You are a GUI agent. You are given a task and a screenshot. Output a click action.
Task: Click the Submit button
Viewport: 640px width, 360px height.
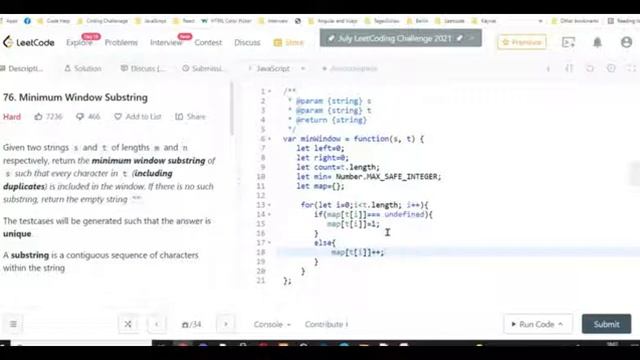[606, 324]
